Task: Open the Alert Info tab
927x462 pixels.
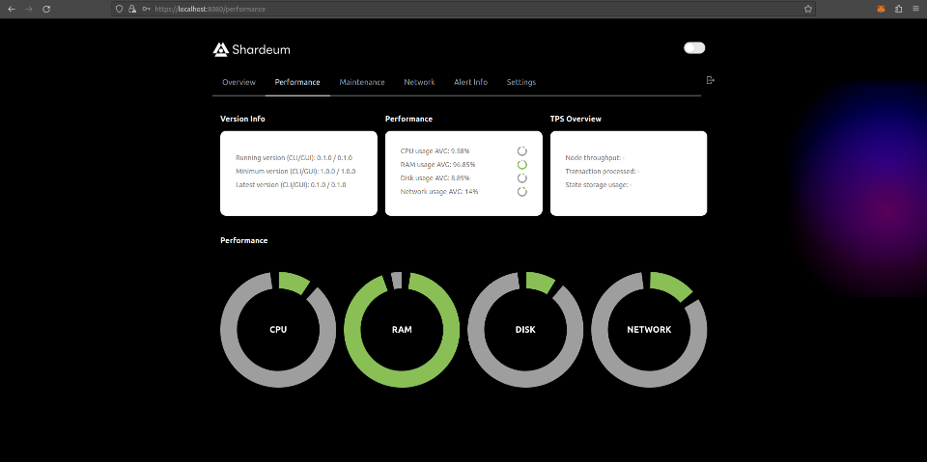Action: 471,82
